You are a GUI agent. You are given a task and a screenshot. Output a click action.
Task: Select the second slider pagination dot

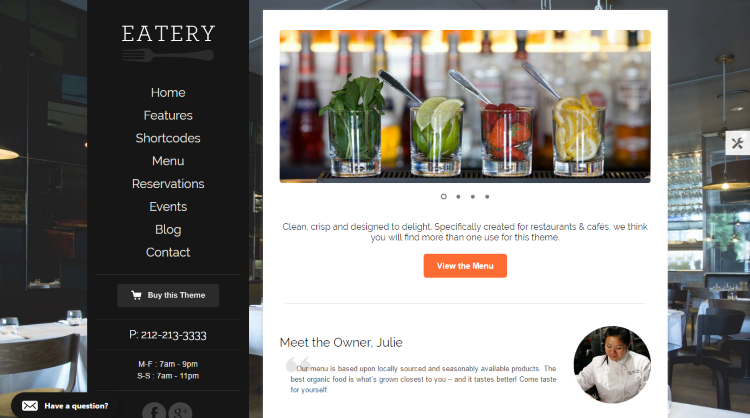coord(458,197)
